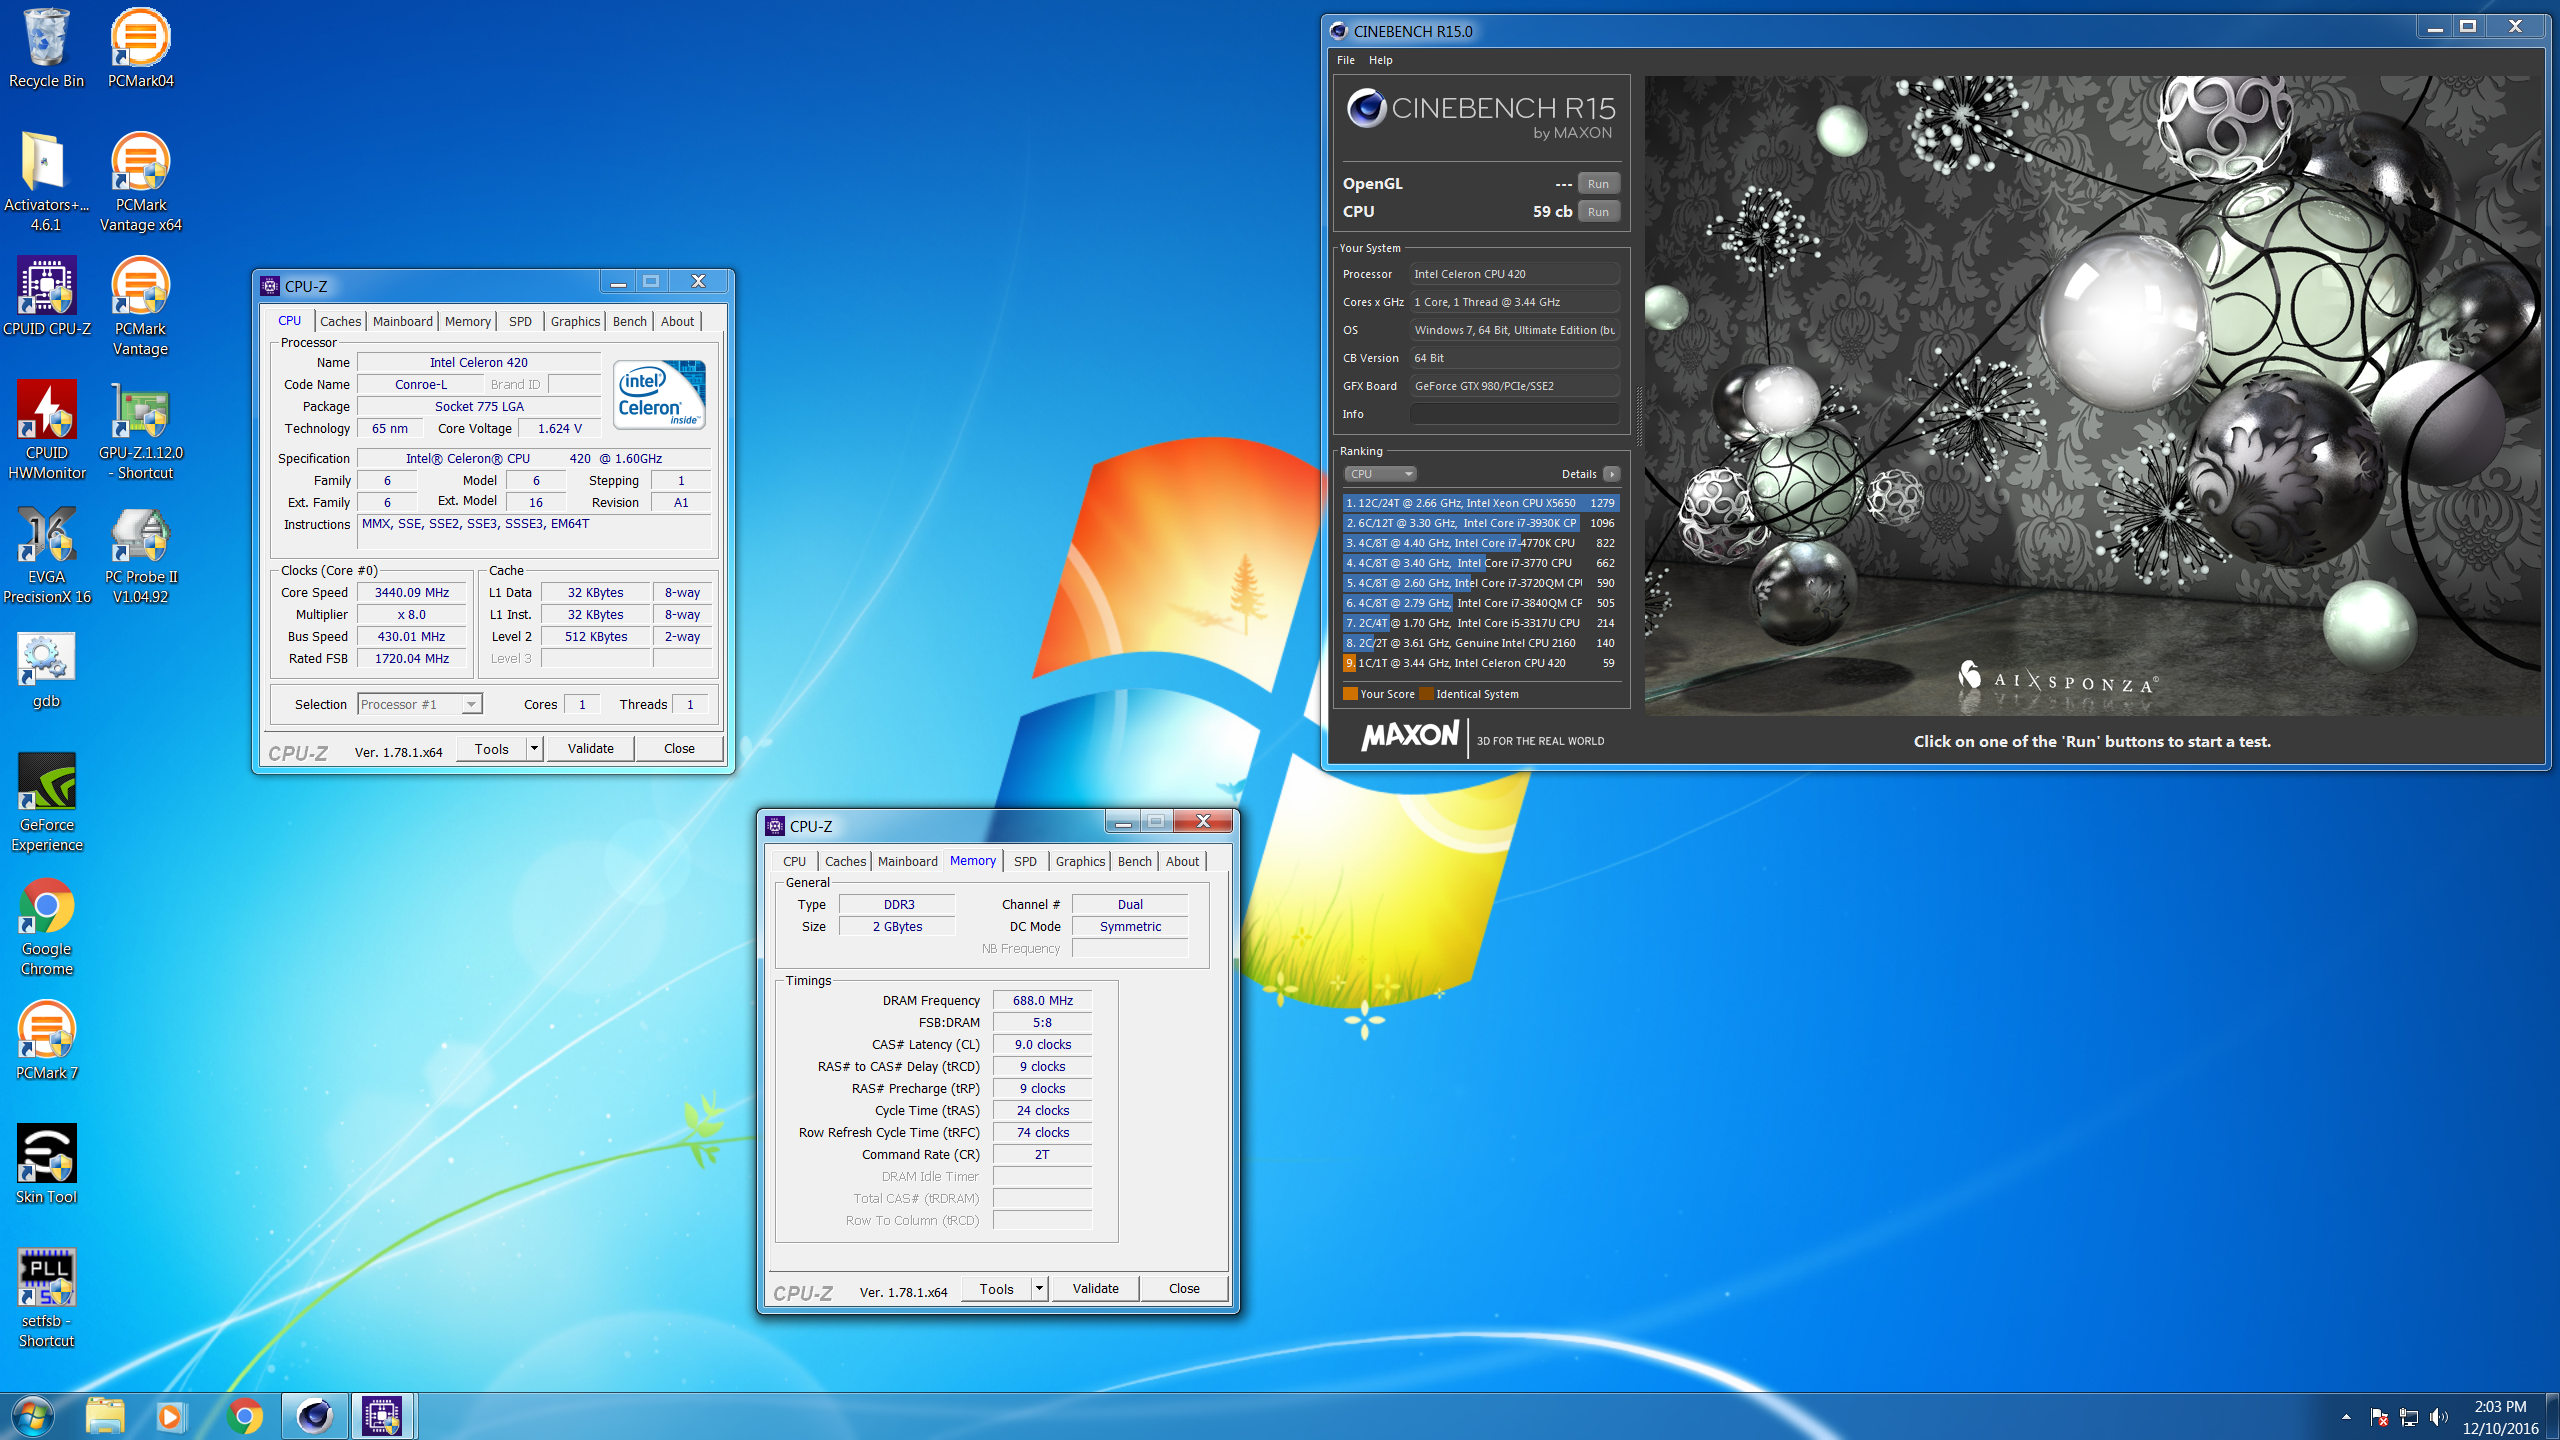The image size is (2560, 1440).
Task: Click Validate in lower CPU-Z Memory window
Action: (1096, 1288)
